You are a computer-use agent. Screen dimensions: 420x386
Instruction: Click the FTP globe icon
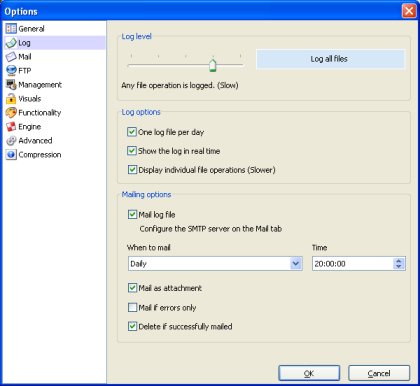tap(11, 71)
